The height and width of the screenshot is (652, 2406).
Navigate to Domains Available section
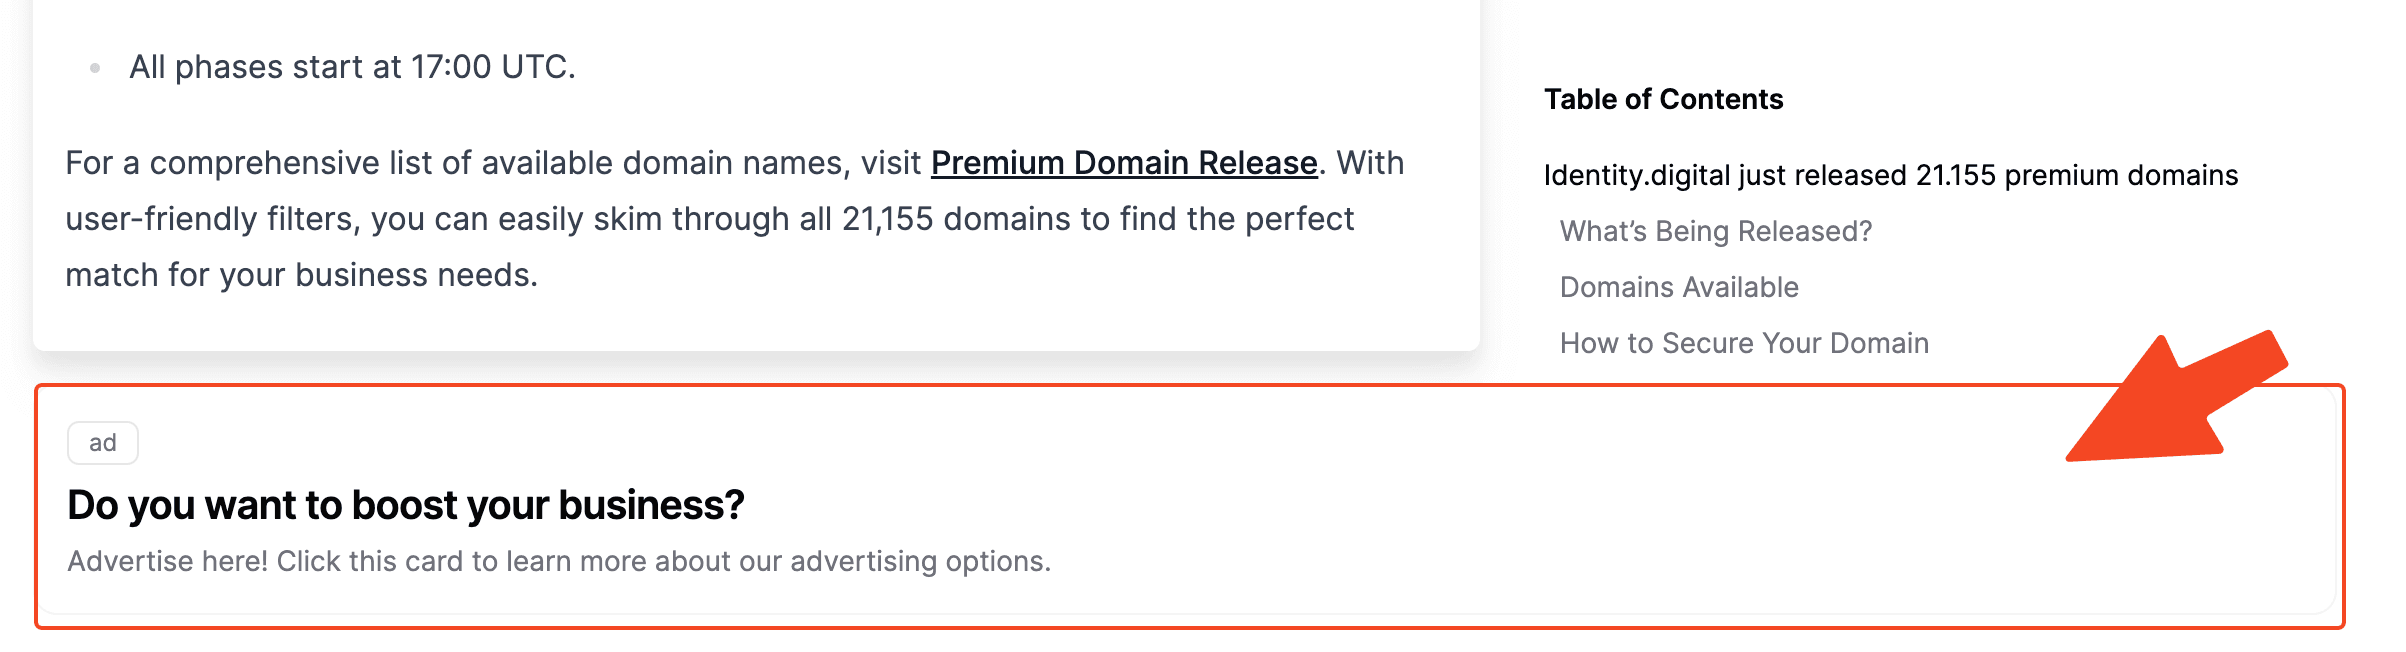tap(1679, 287)
